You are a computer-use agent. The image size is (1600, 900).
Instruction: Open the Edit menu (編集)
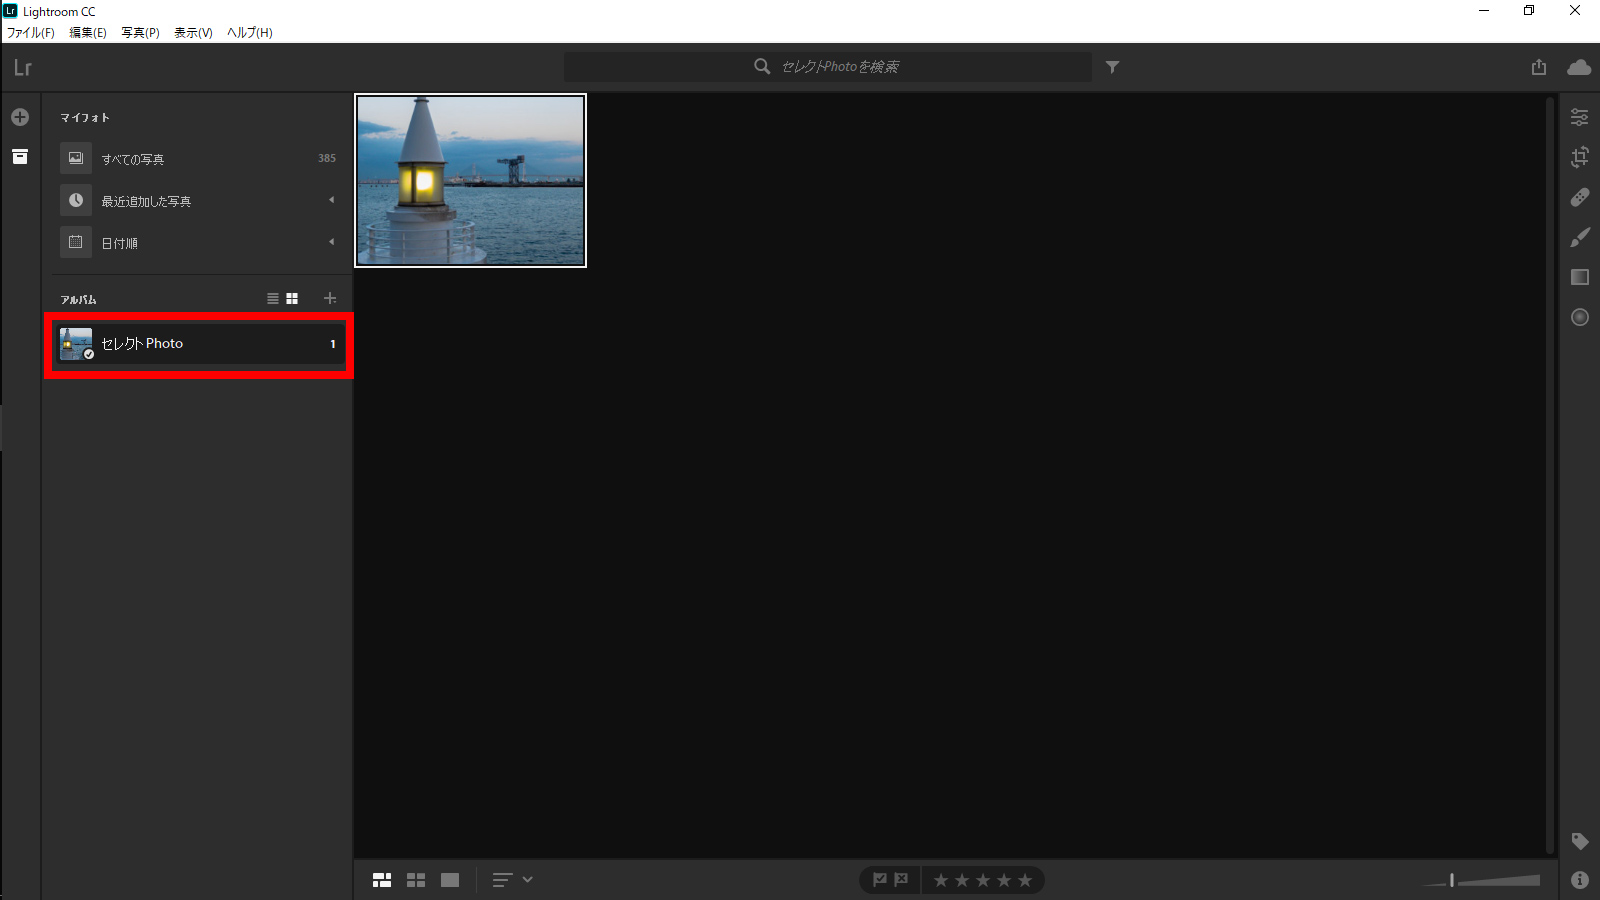(x=88, y=32)
